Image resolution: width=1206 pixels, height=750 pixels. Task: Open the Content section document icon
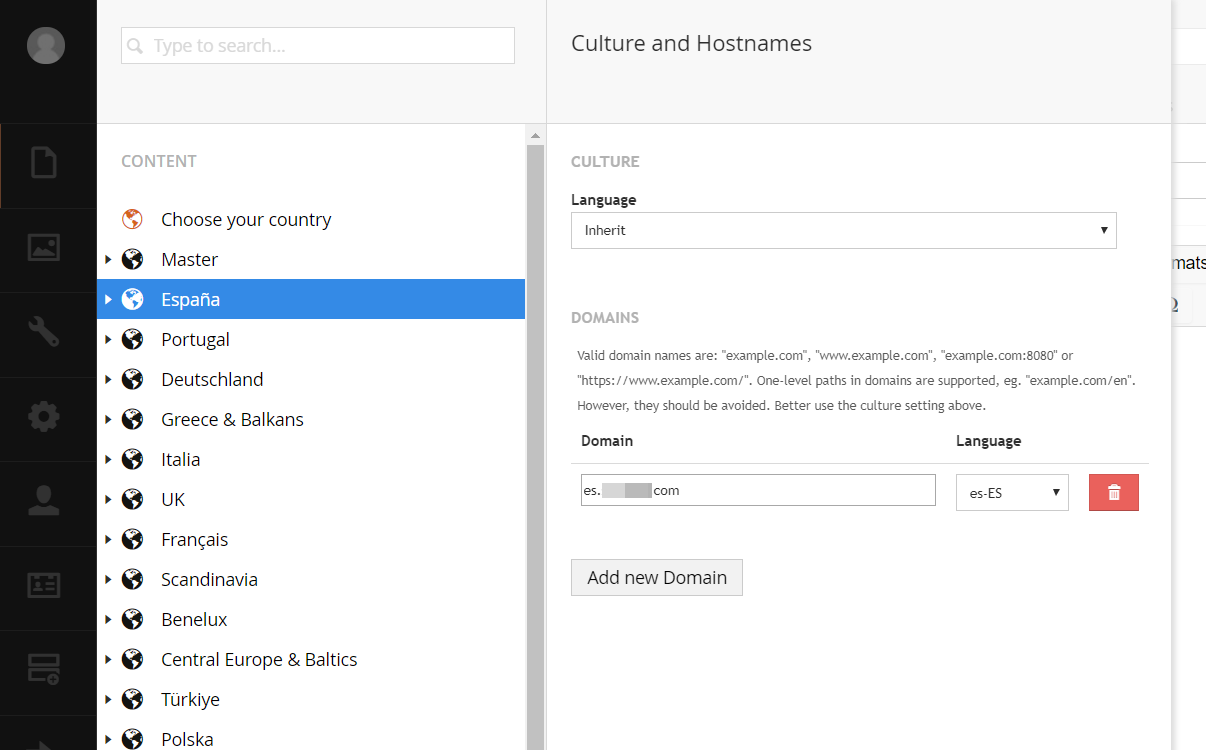pyautogui.click(x=44, y=163)
